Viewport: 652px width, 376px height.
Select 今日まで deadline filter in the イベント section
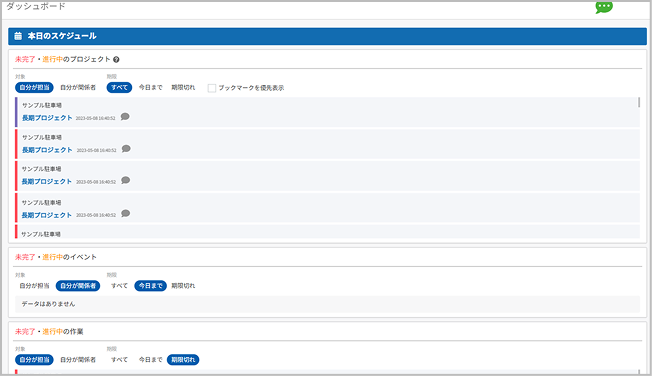(x=151, y=286)
